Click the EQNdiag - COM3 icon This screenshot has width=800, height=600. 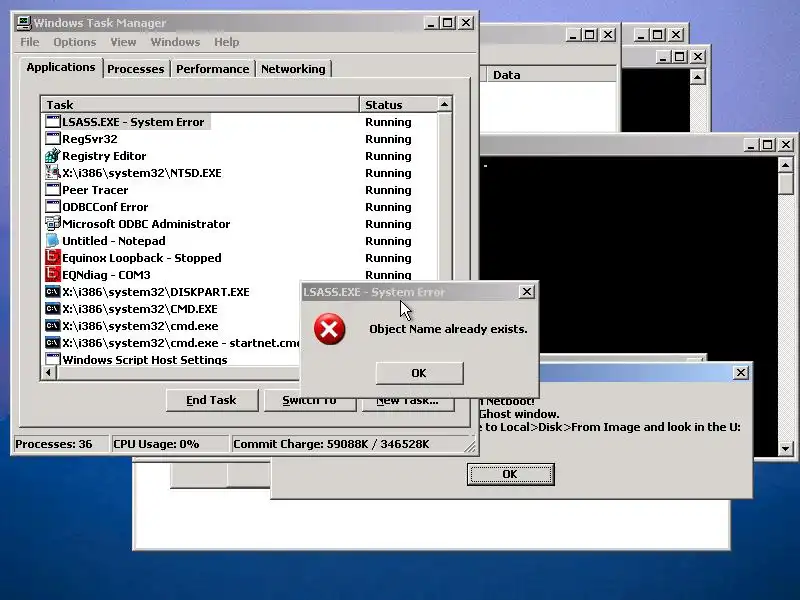pos(53,274)
